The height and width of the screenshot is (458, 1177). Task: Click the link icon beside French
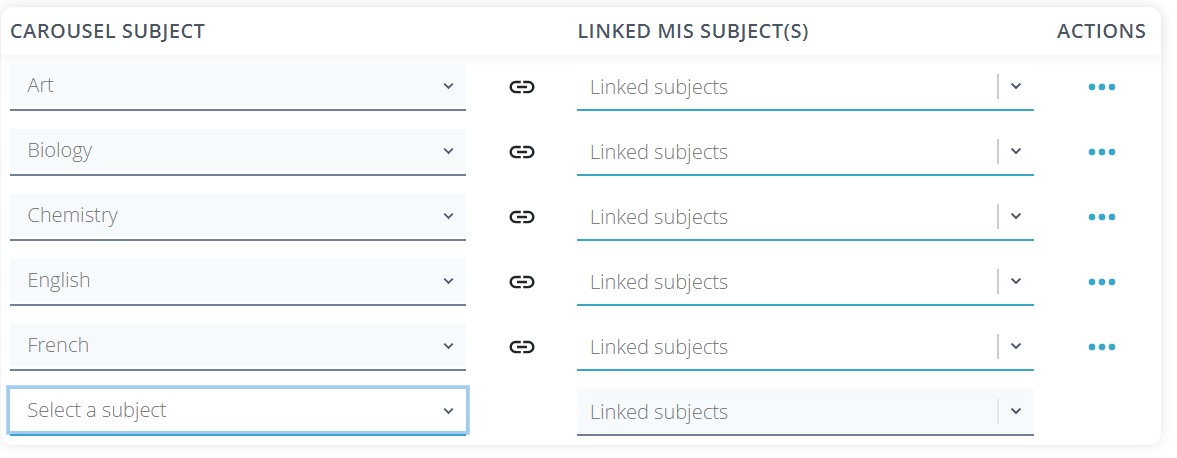521,347
